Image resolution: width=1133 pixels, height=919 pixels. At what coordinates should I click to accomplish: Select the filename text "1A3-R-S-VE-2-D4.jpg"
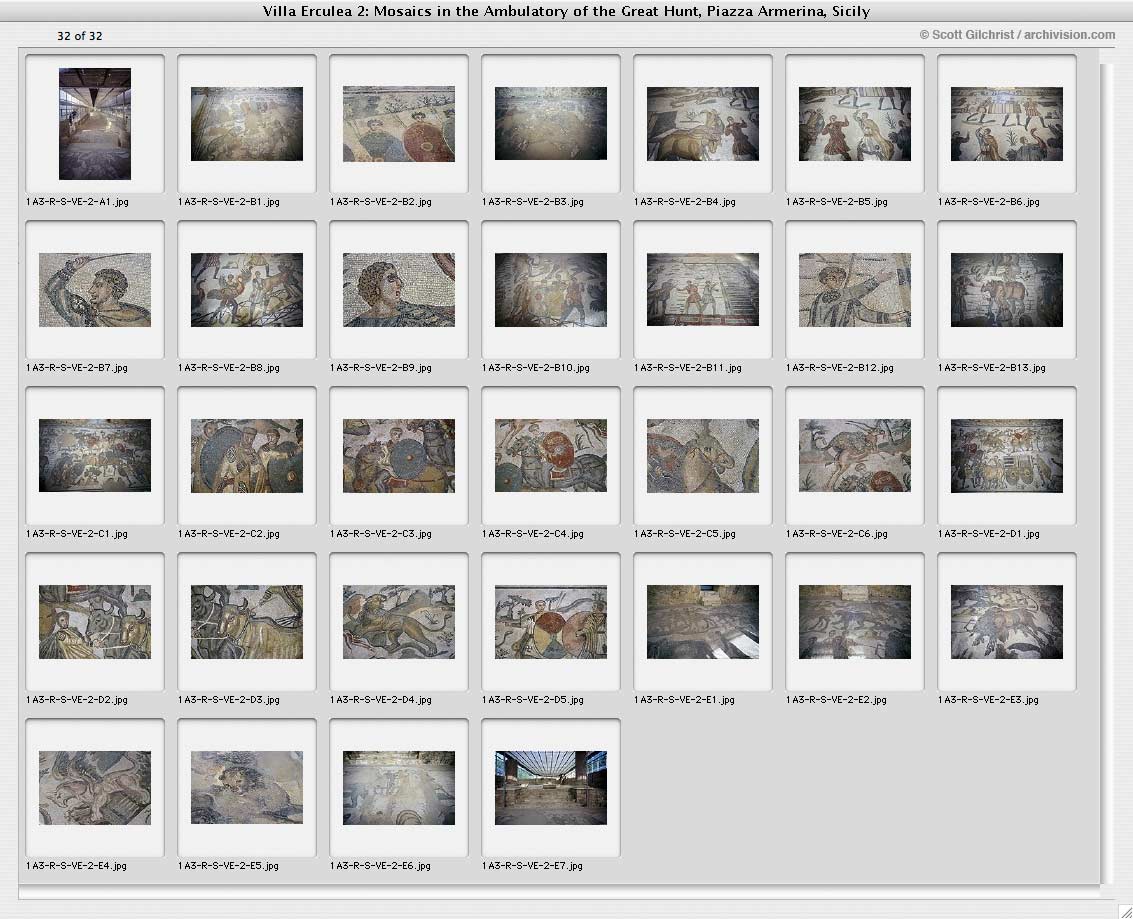pyautogui.click(x=381, y=700)
